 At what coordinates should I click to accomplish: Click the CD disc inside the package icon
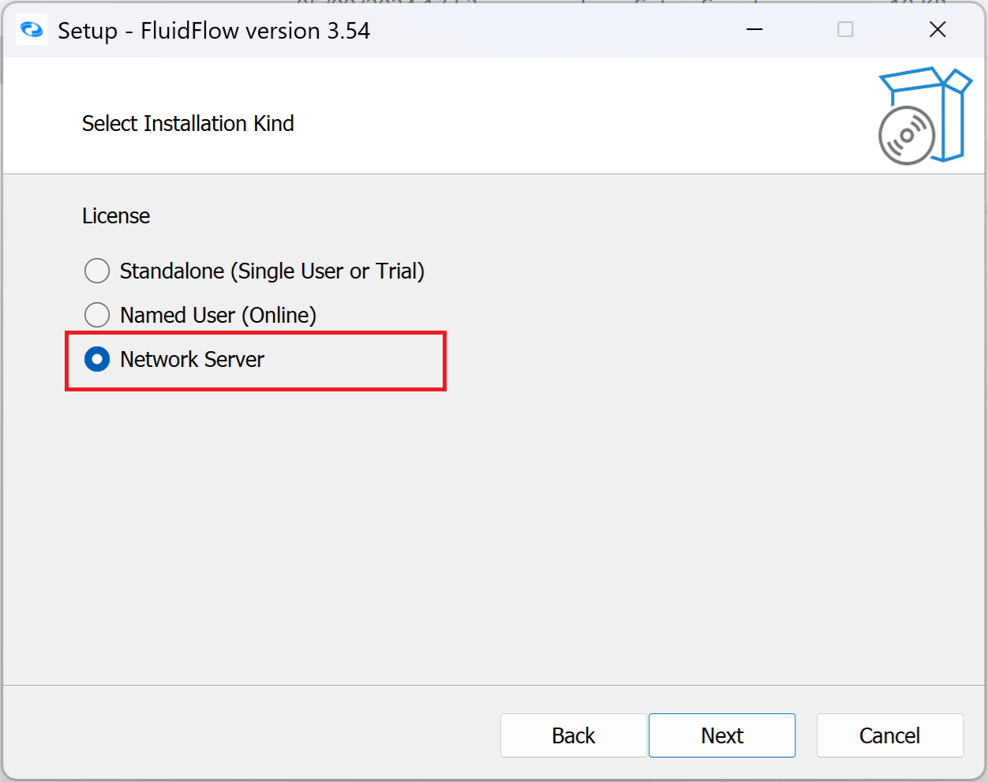click(906, 136)
